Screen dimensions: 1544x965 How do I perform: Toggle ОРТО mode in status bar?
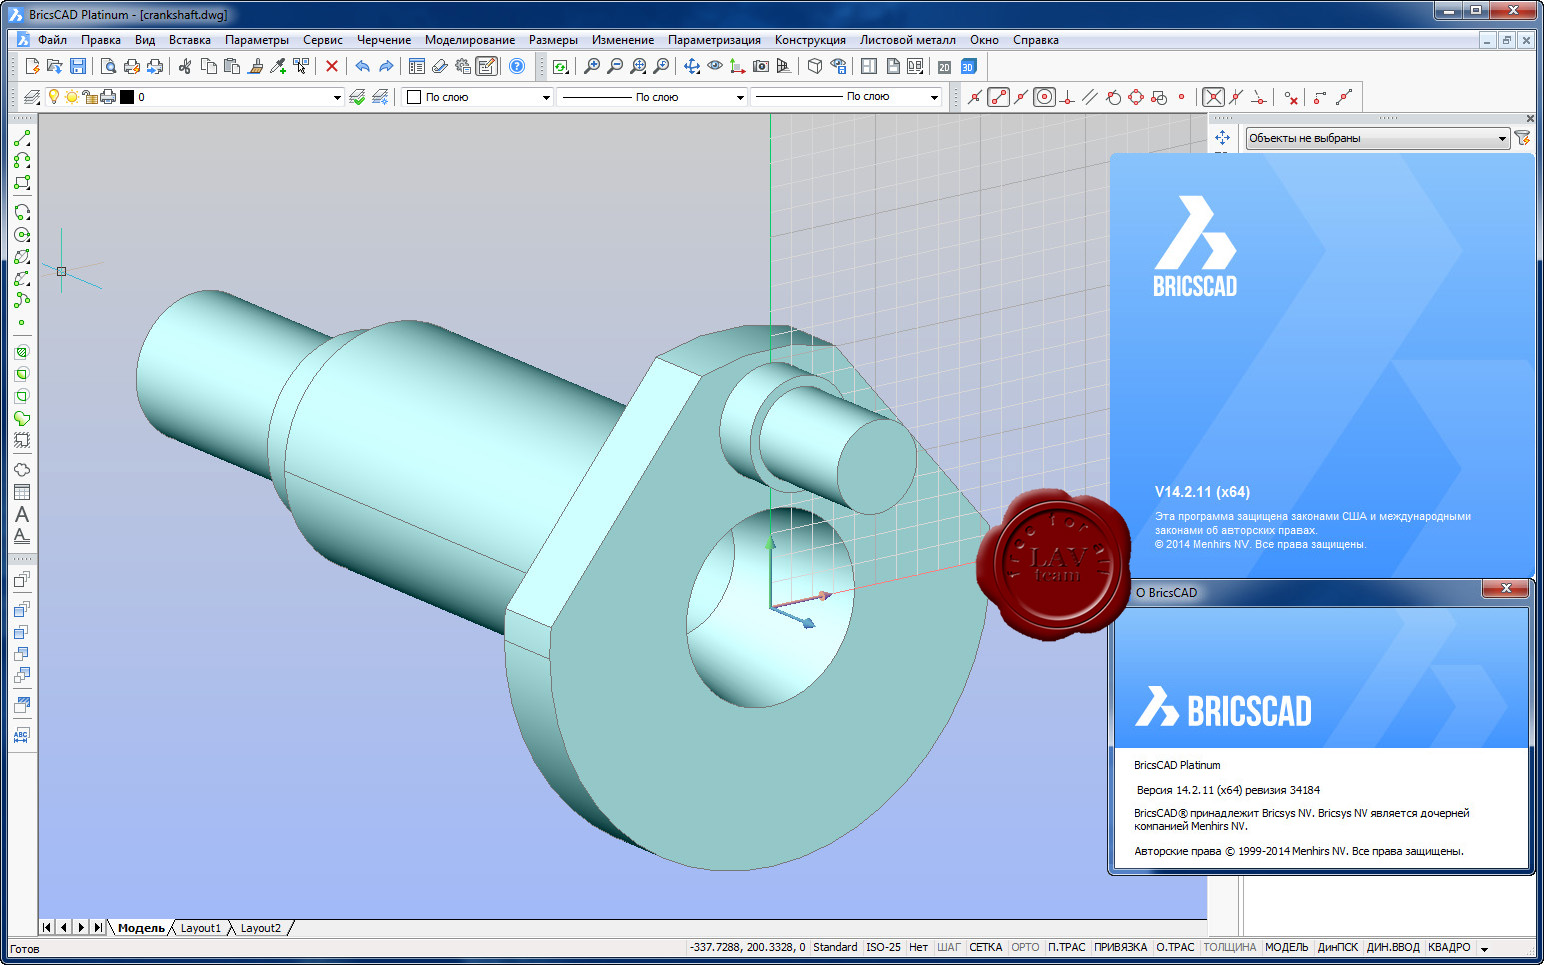click(1025, 947)
